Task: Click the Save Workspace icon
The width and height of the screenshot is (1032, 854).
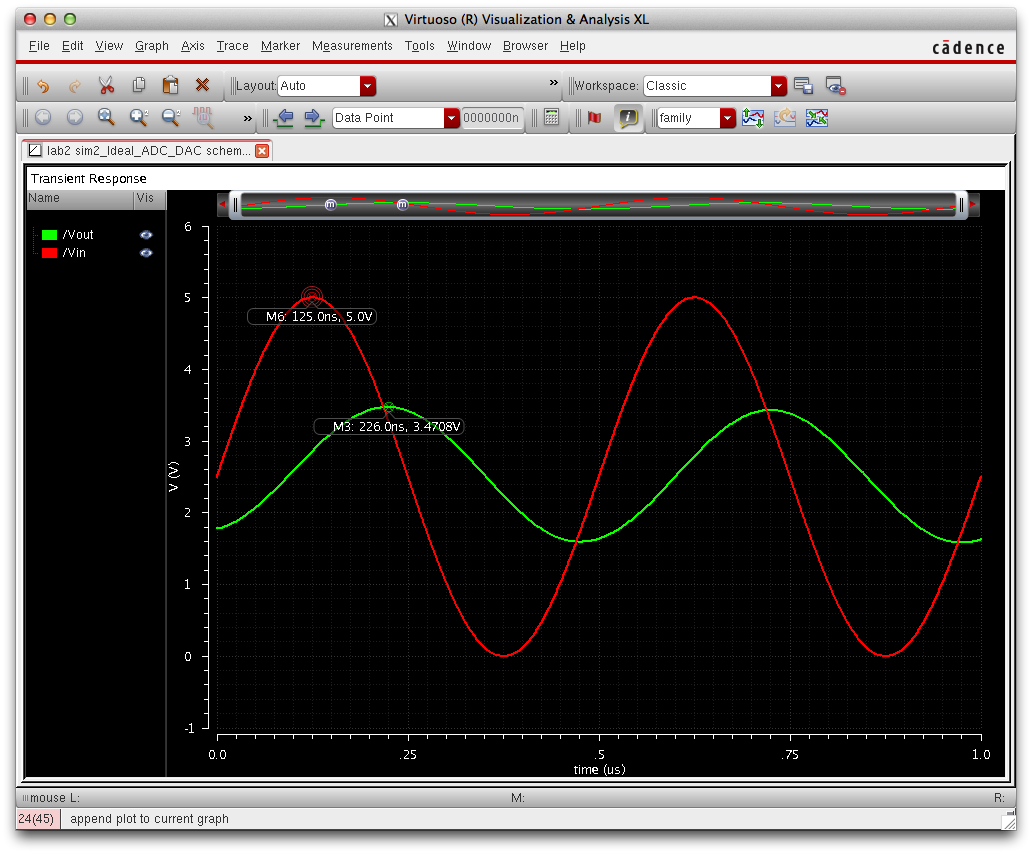Action: (x=803, y=86)
